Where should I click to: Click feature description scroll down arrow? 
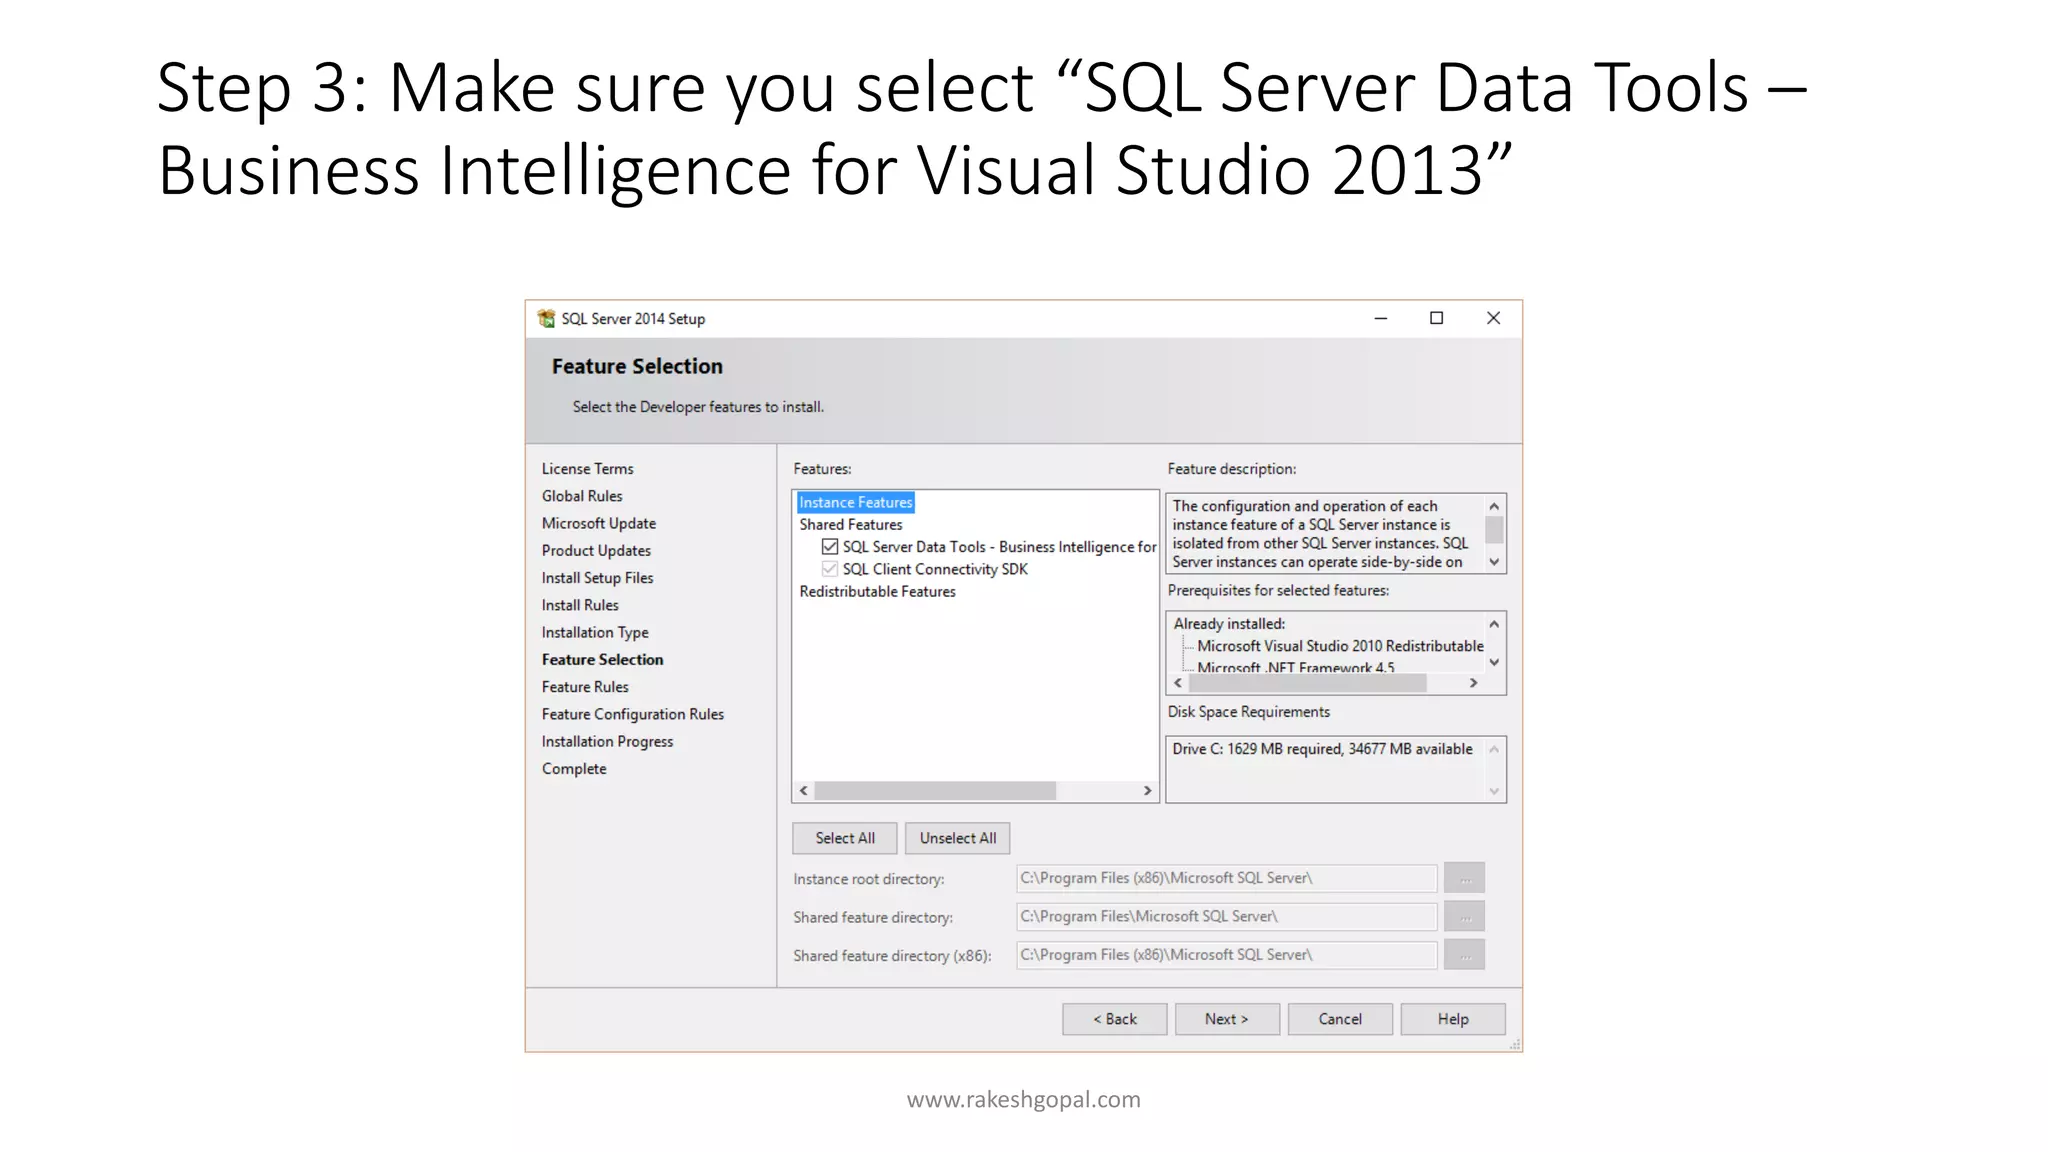(1494, 562)
